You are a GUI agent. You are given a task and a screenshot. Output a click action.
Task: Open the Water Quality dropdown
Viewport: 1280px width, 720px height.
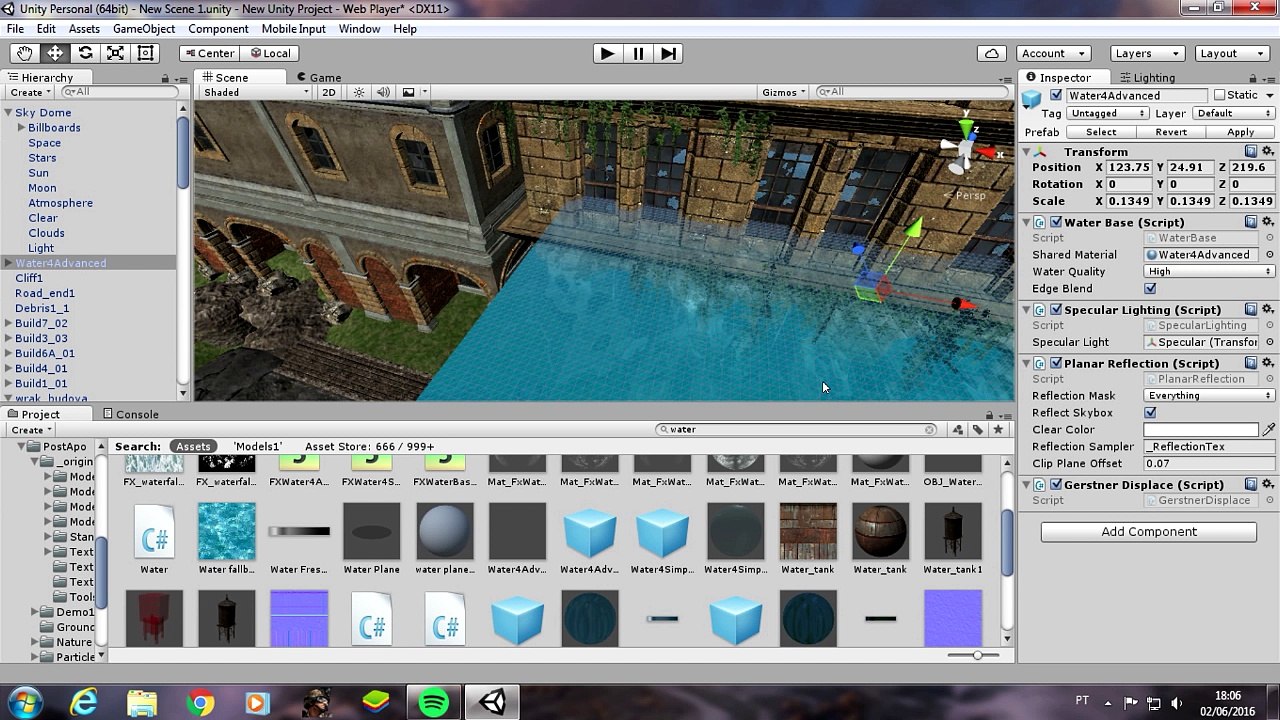click(1209, 272)
